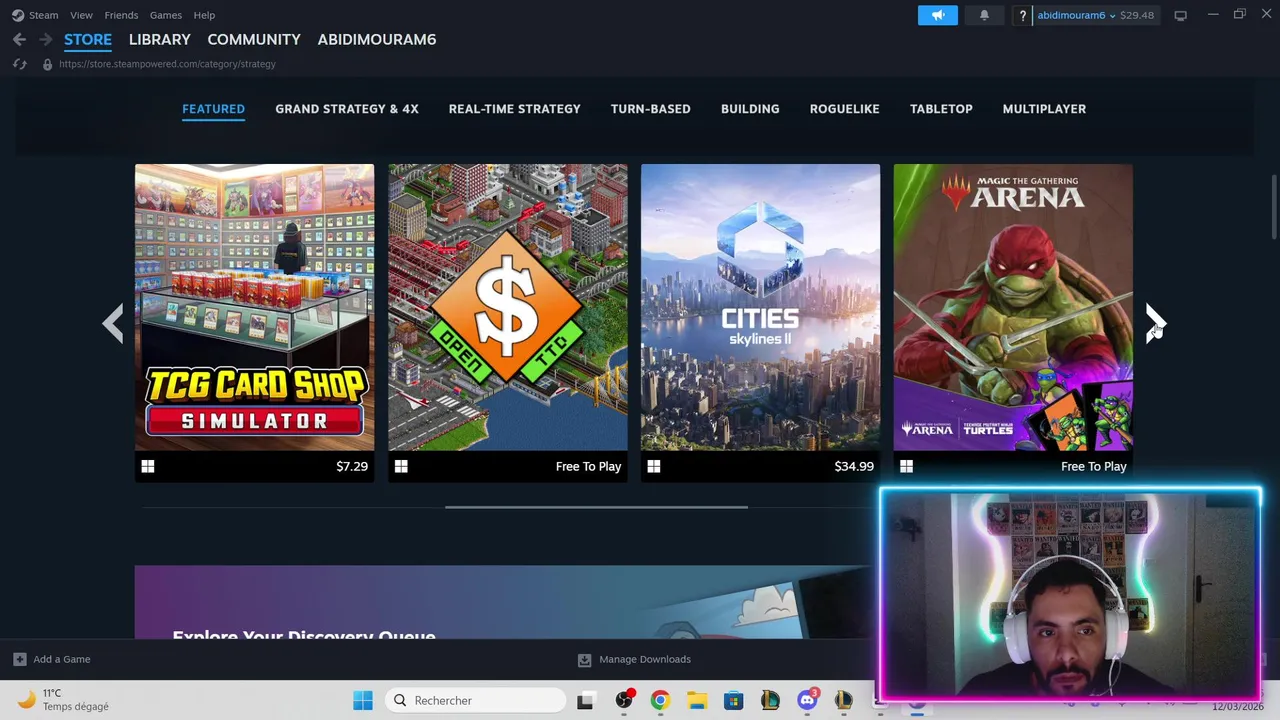Click the $34.99 price label
The height and width of the screenshot is (720, 1280).
tap(854, 466)
